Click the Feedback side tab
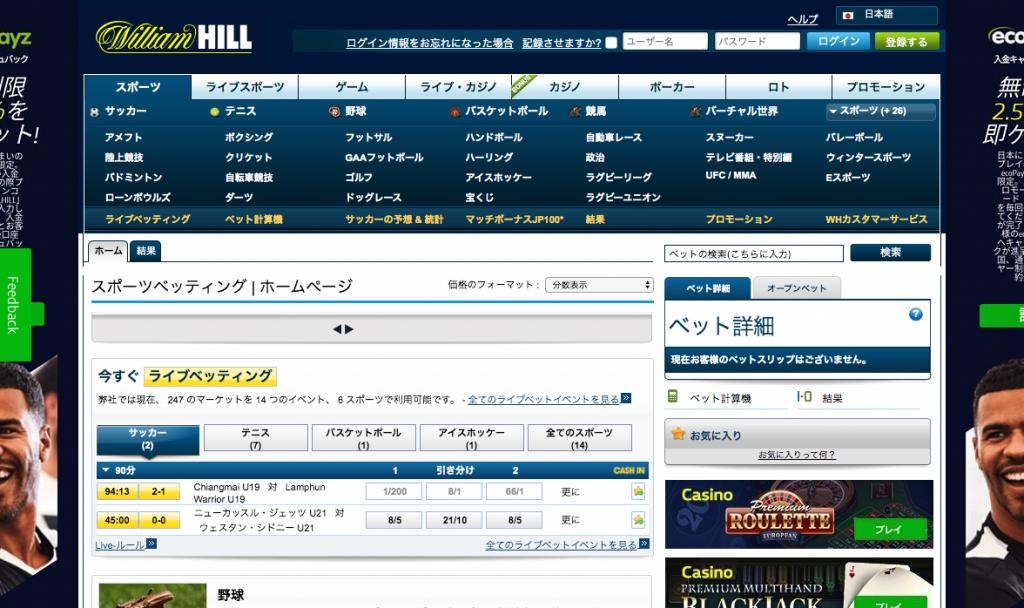The image size is (1024, 608). (x=14, y=305)
